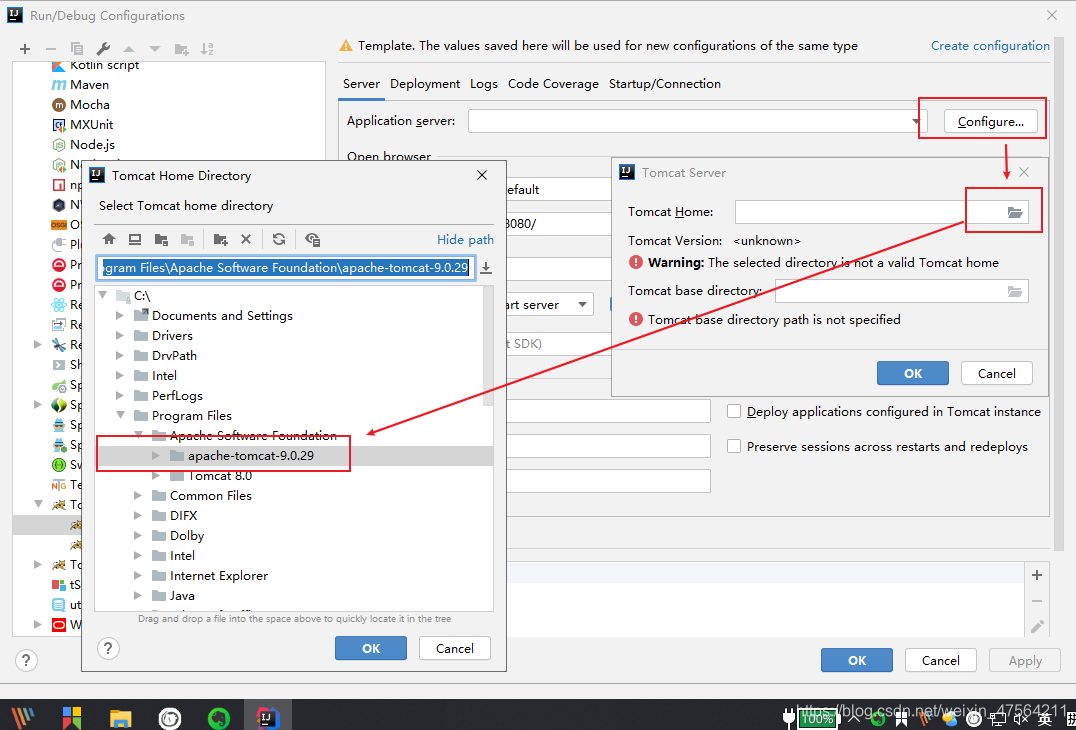
Task: Create new folder icon in configurations toolbar
Action: tap(181, 49)
